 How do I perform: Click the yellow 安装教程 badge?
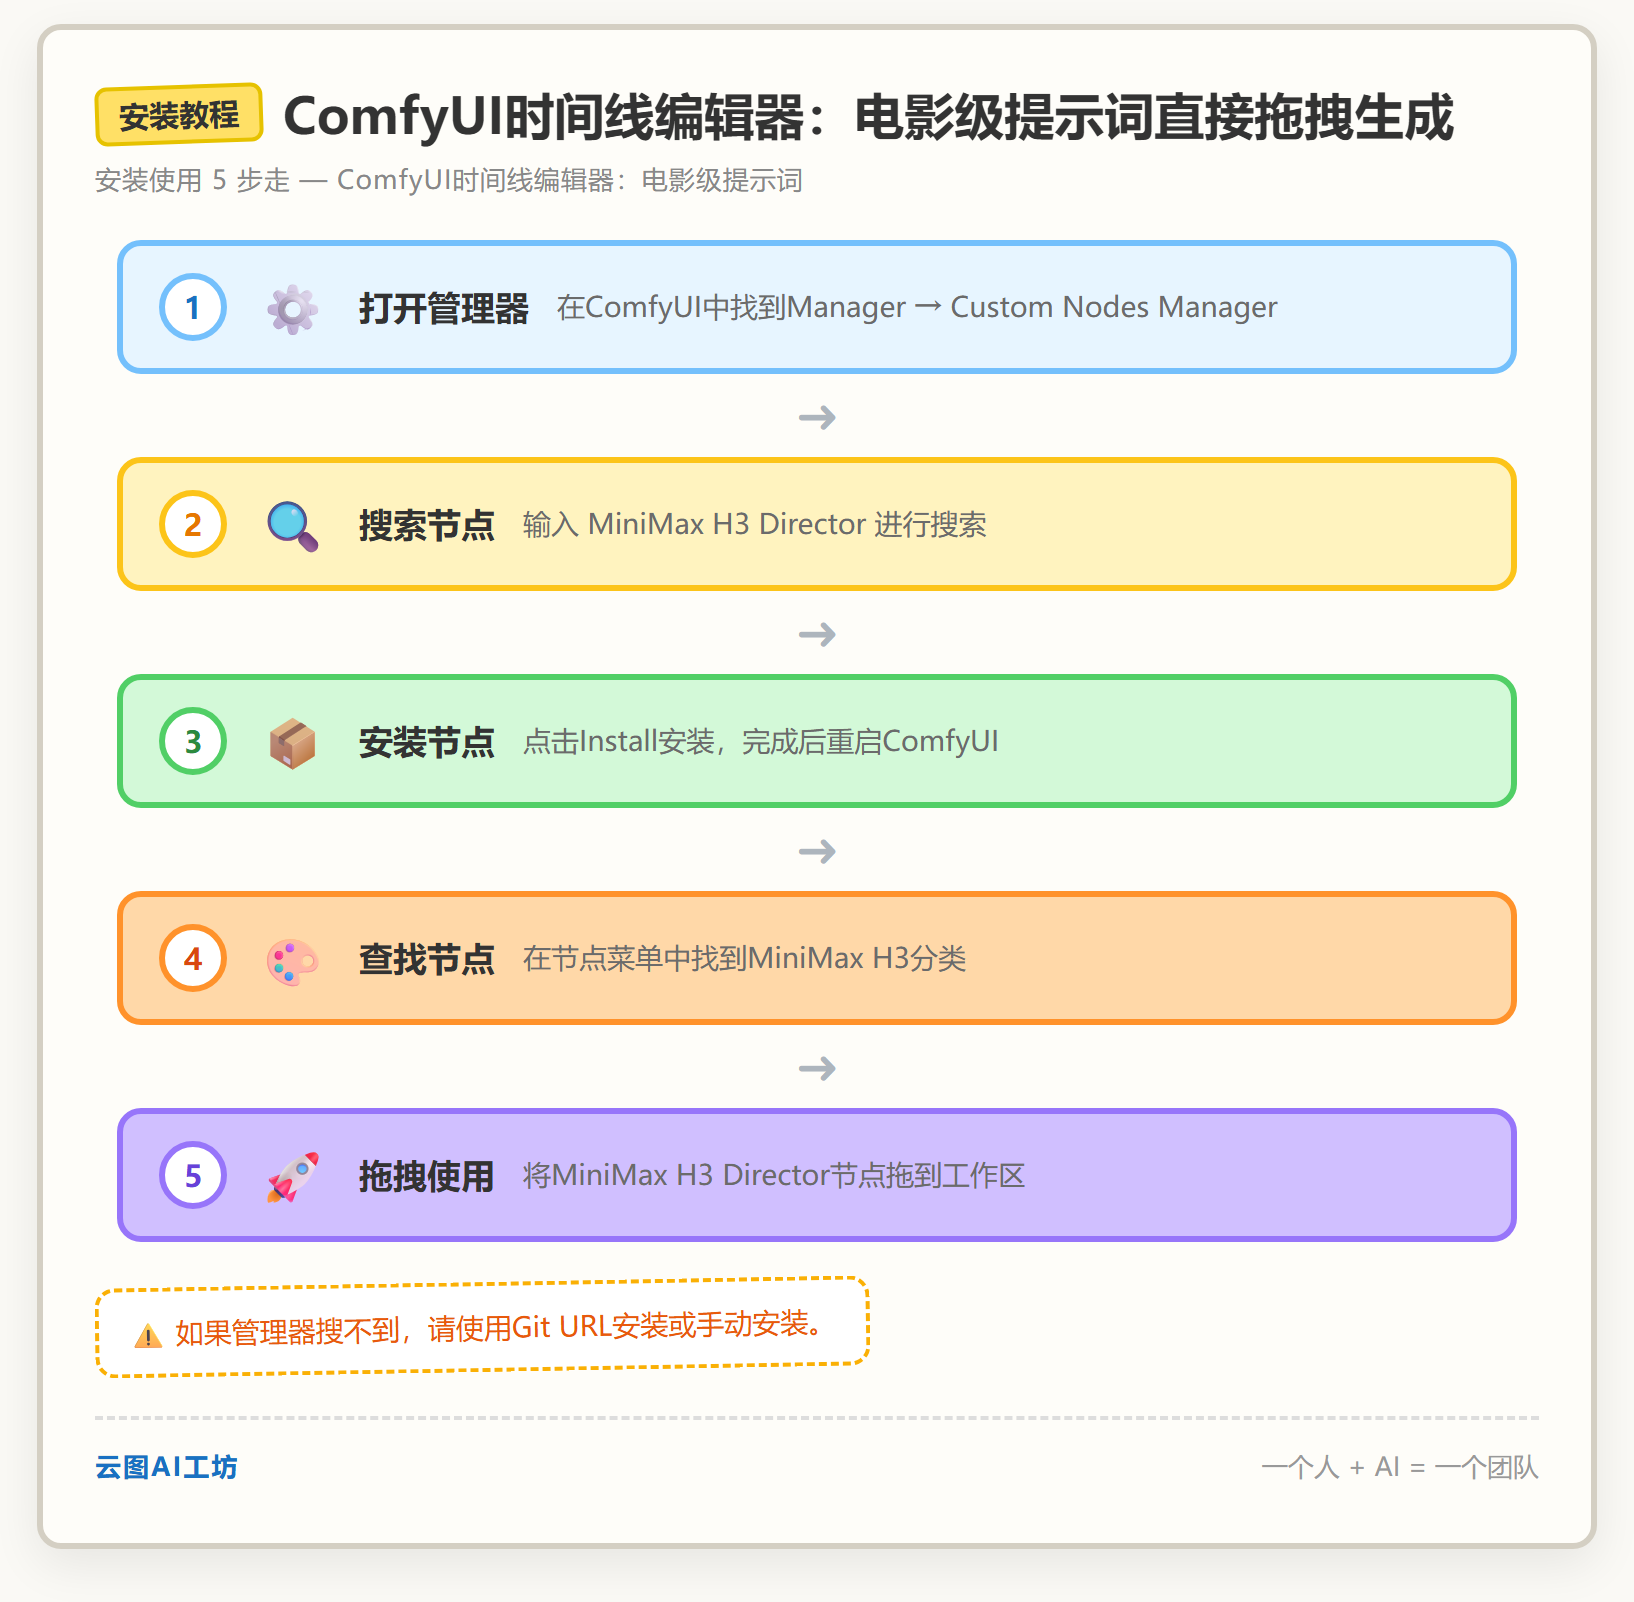[179, 115]
